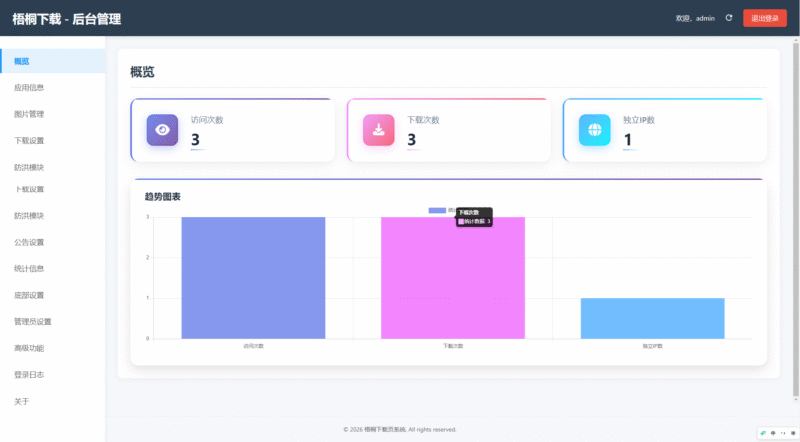Open the 统计信息 sidebar page

pos(29,268)
